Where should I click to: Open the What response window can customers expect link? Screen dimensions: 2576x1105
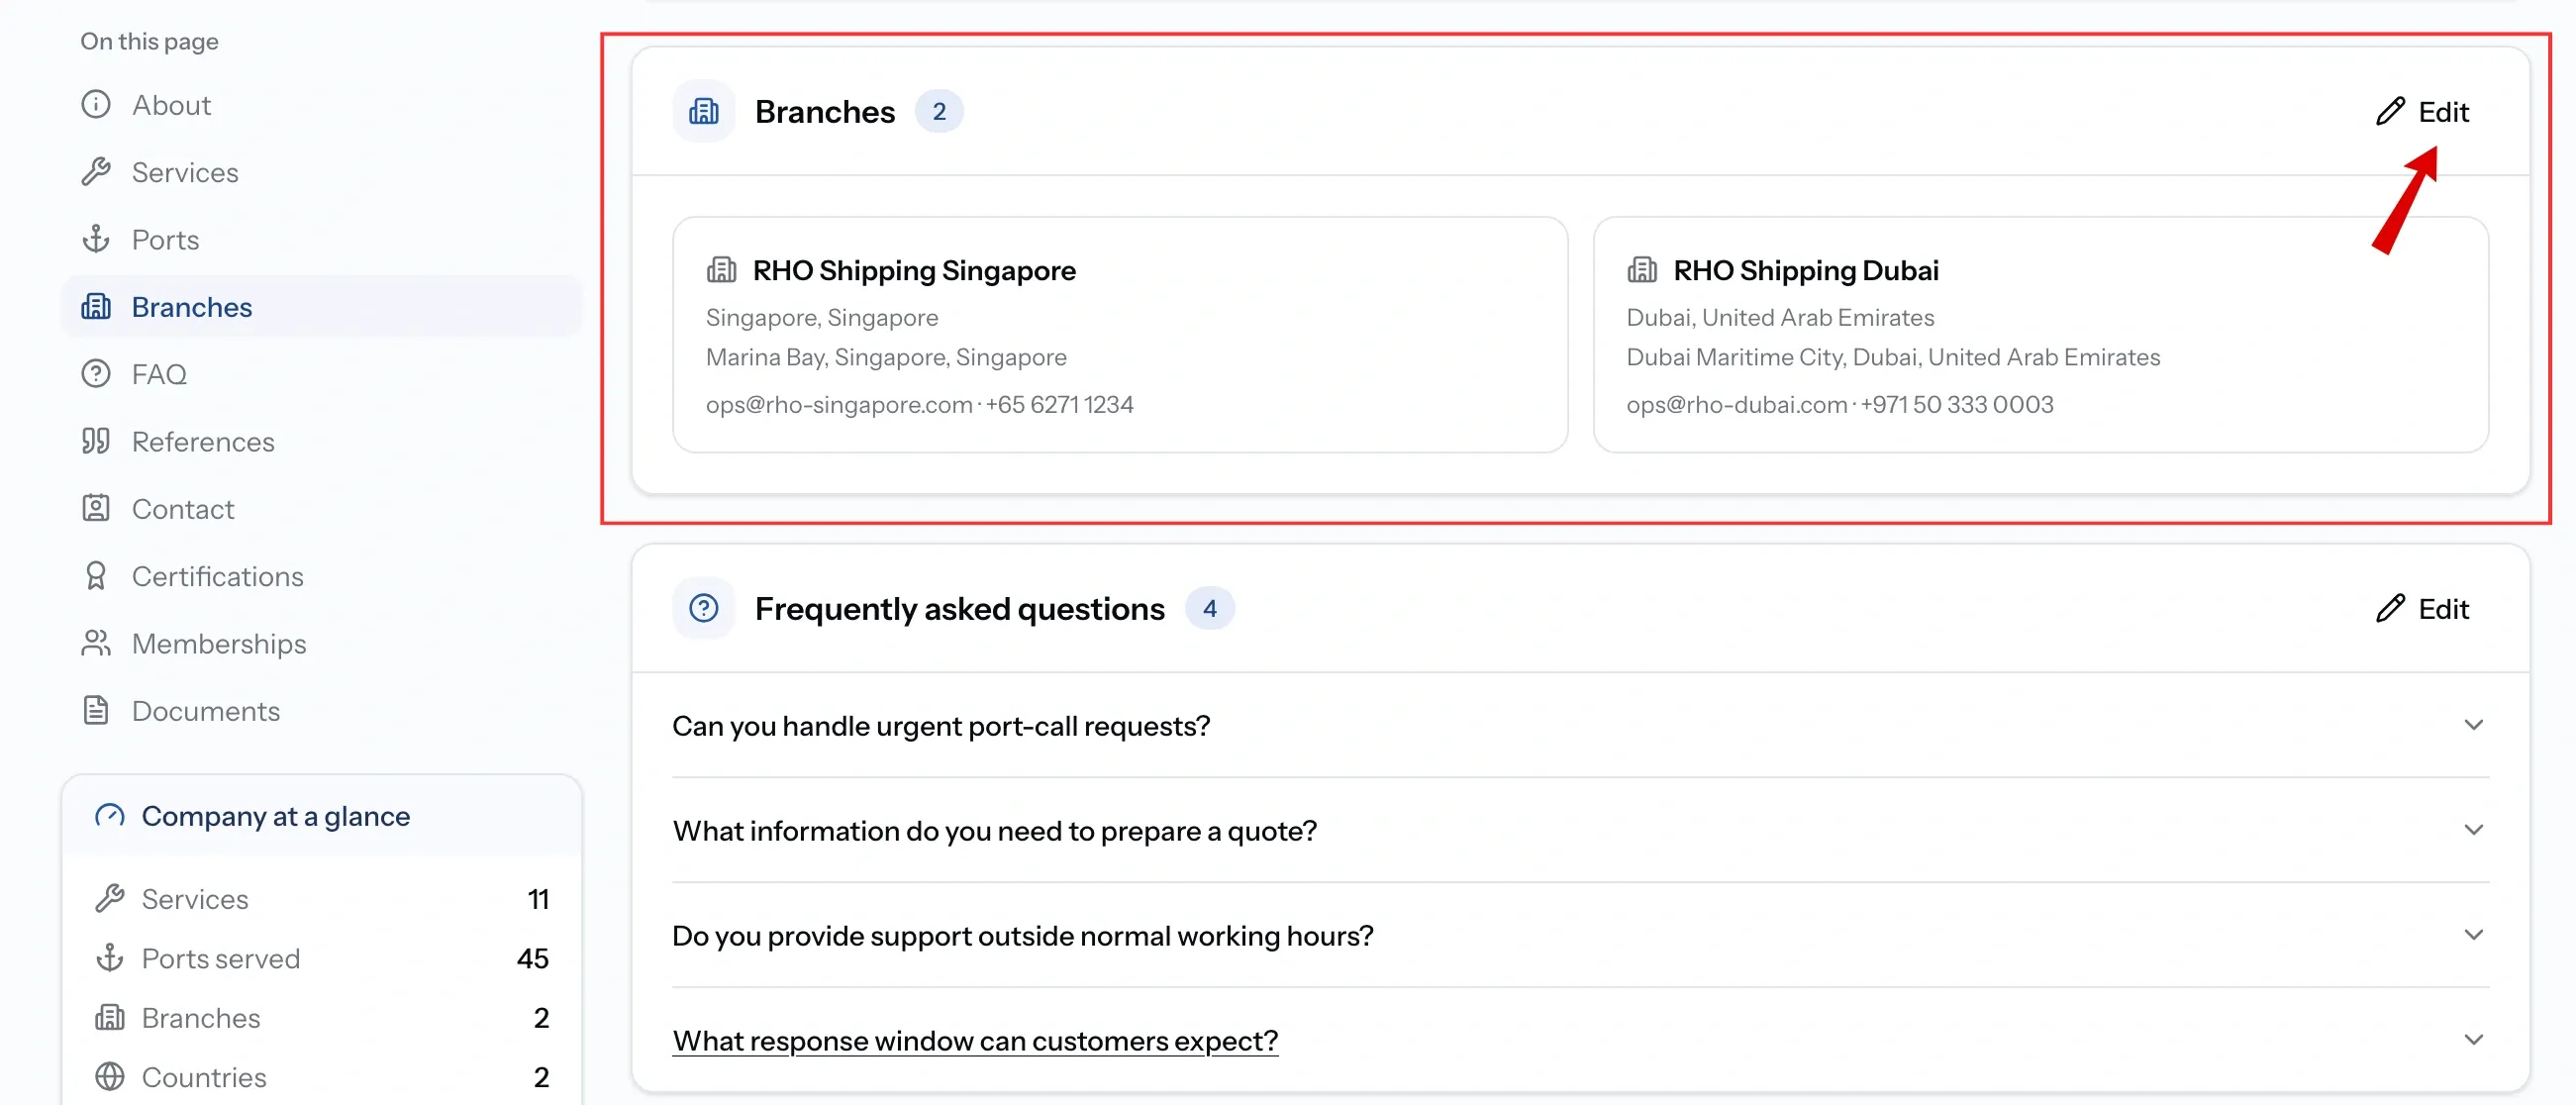pyautogui.click(x=975, y=1041)
